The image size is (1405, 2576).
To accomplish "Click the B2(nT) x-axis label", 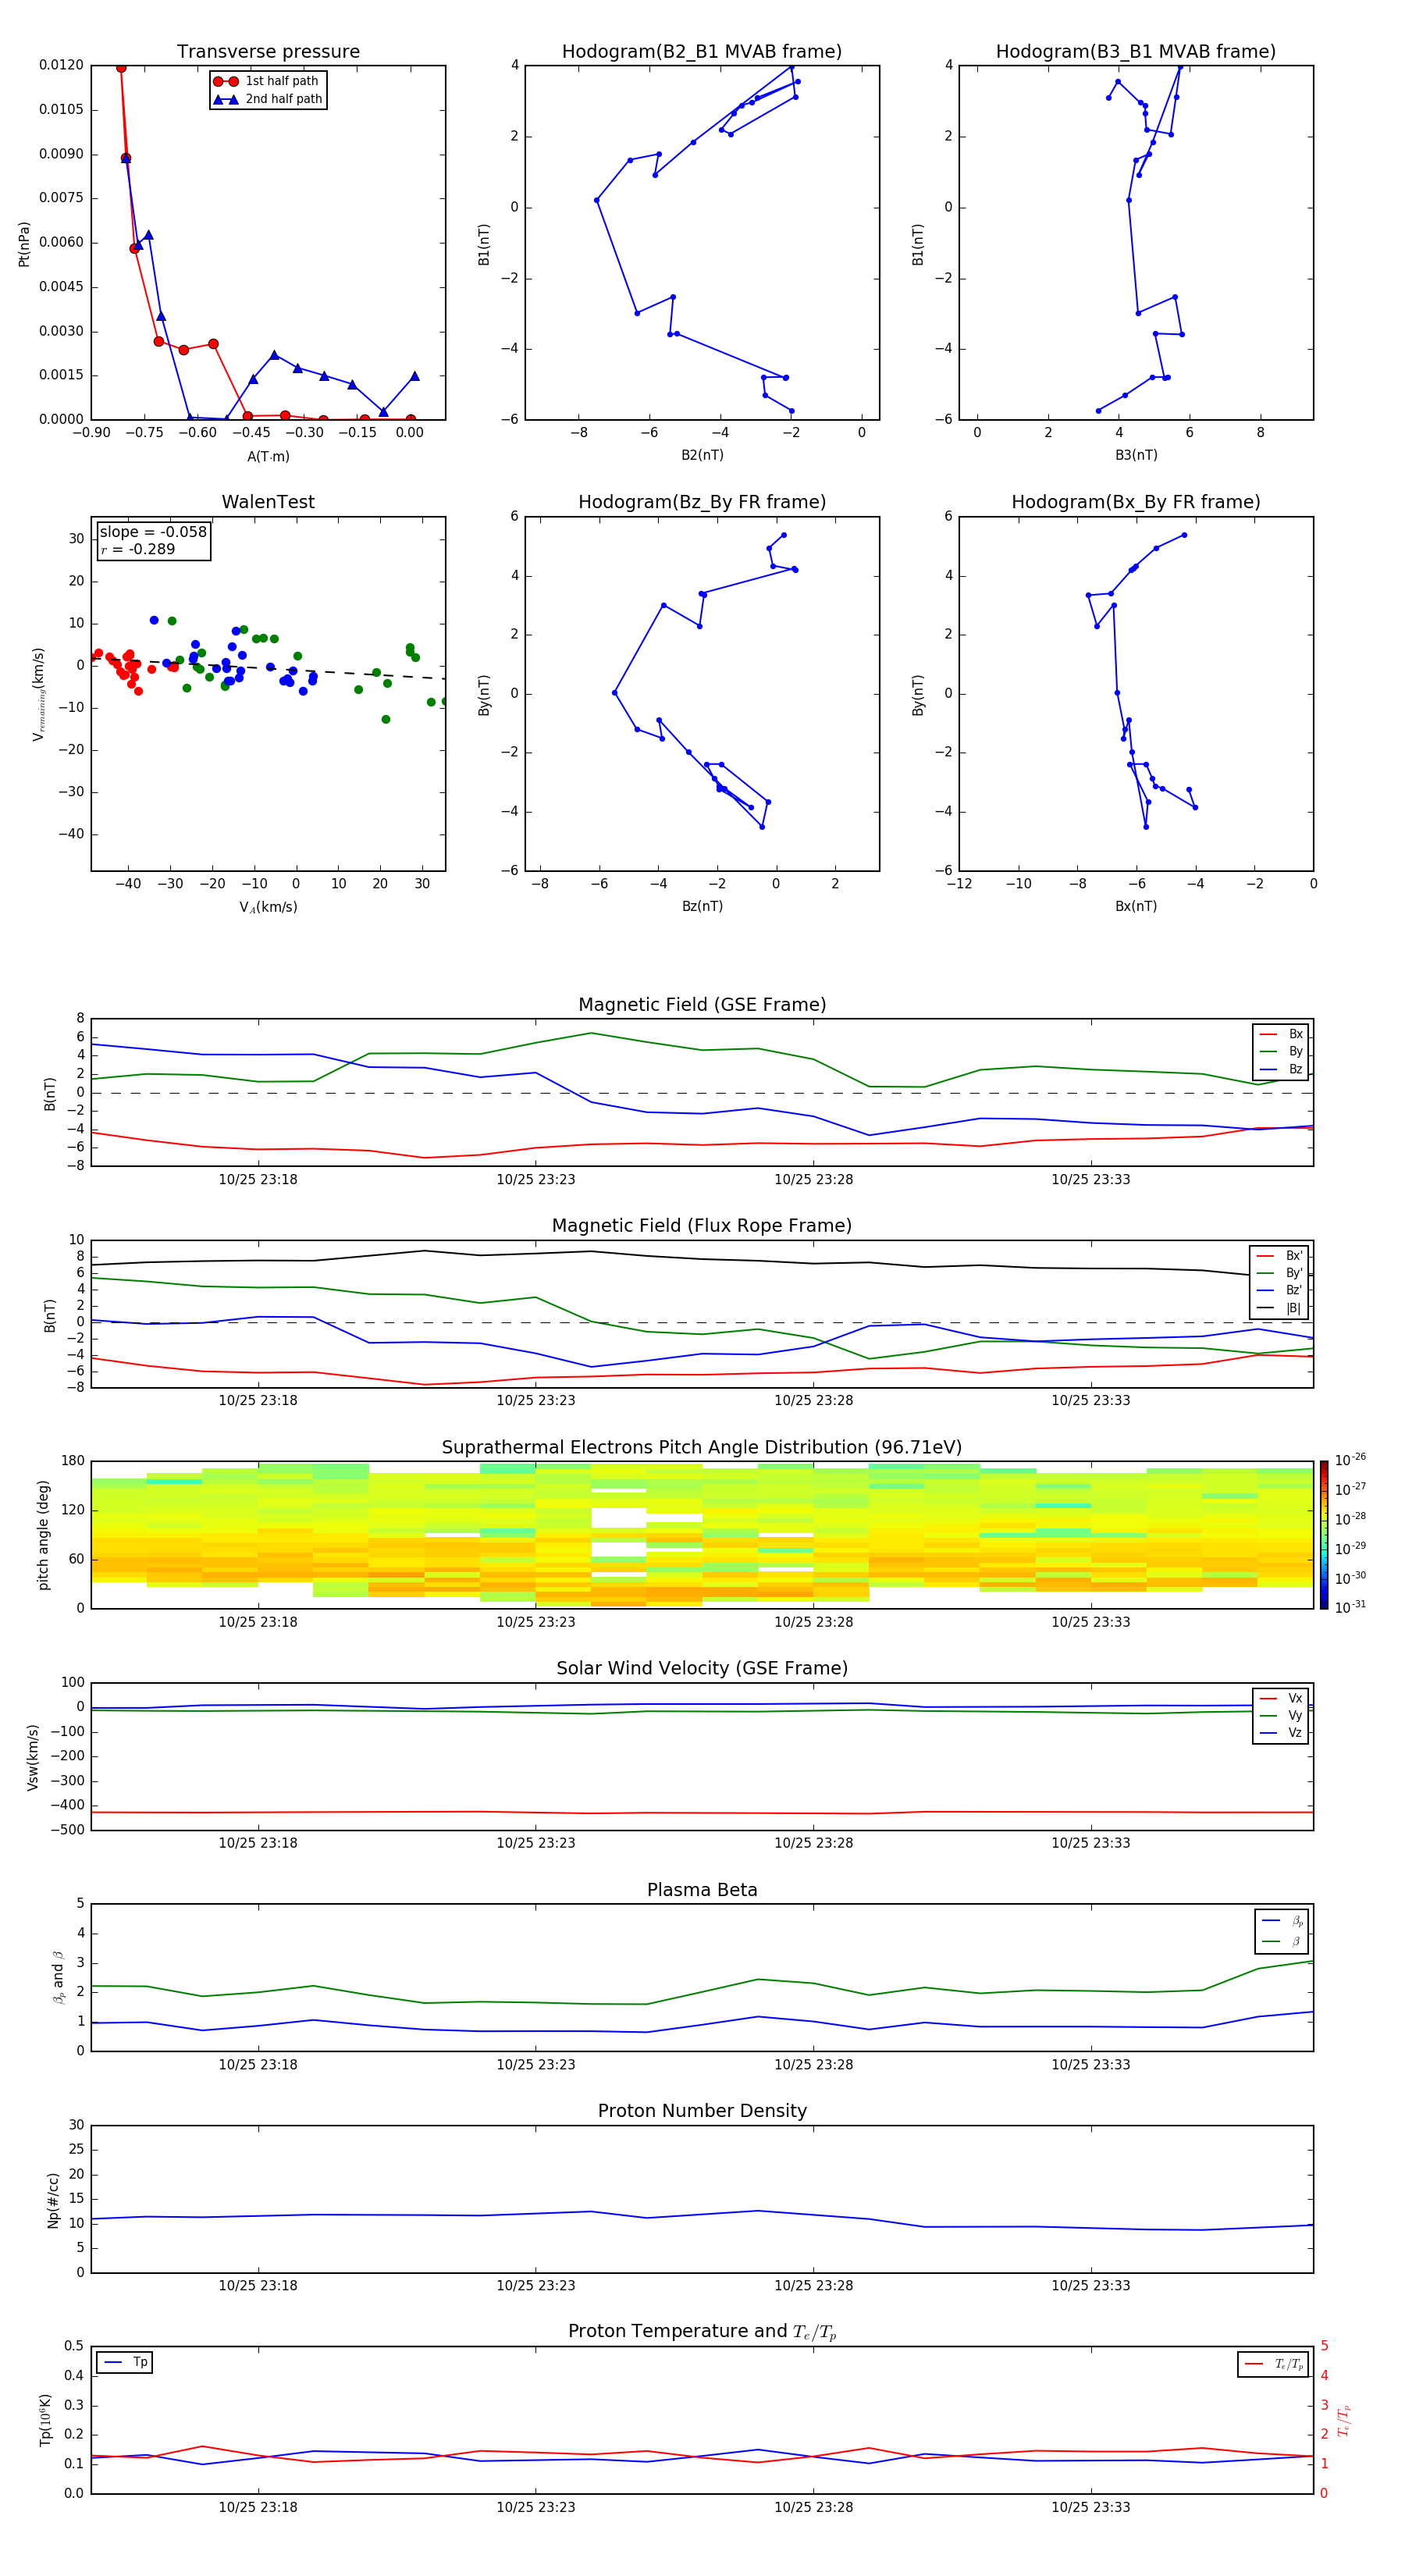I will pos(702,455).
